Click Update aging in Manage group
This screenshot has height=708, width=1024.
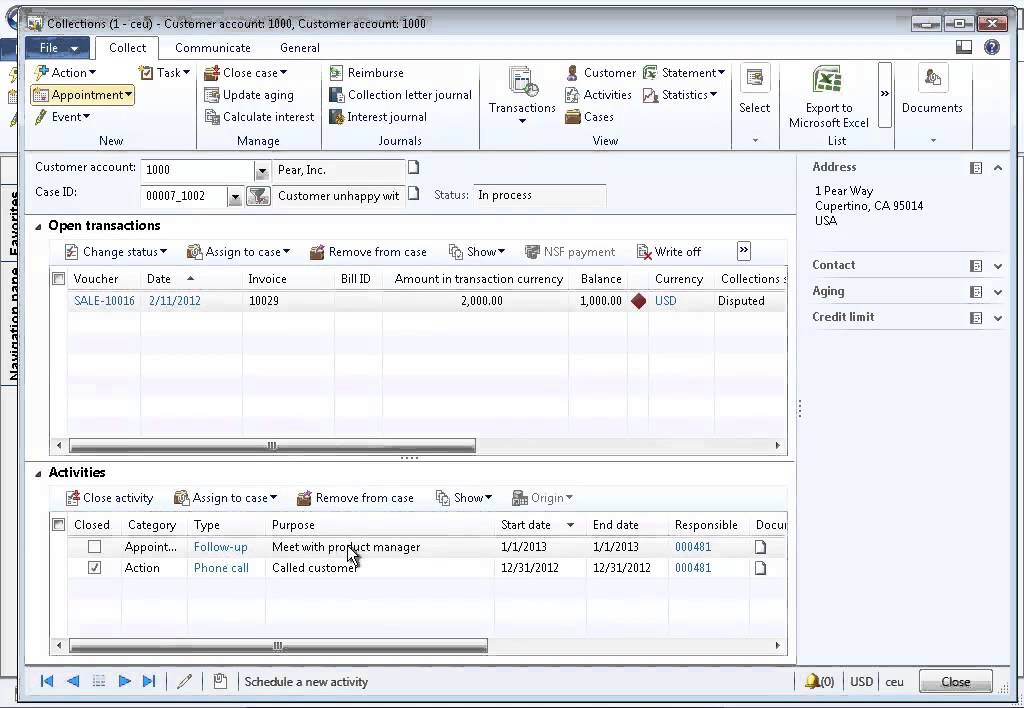[x=249, y=95]
